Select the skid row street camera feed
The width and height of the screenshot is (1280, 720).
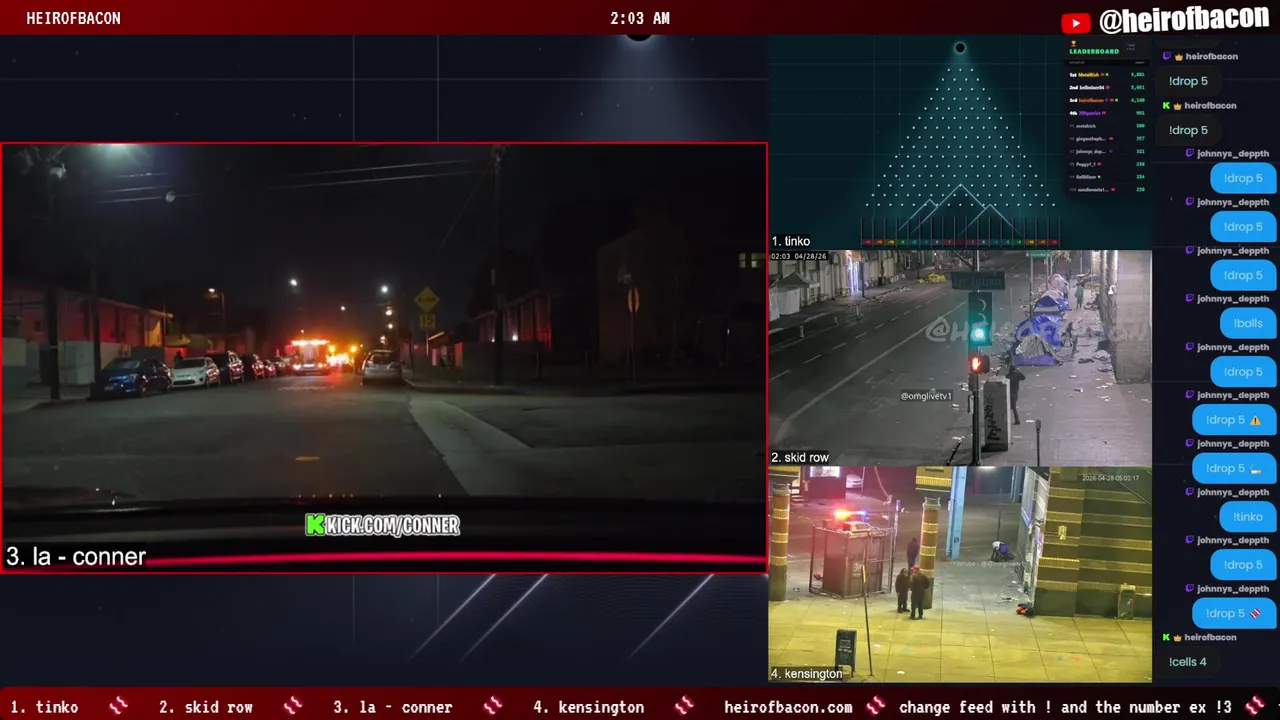pyautogui.click(x=960, y=358)
